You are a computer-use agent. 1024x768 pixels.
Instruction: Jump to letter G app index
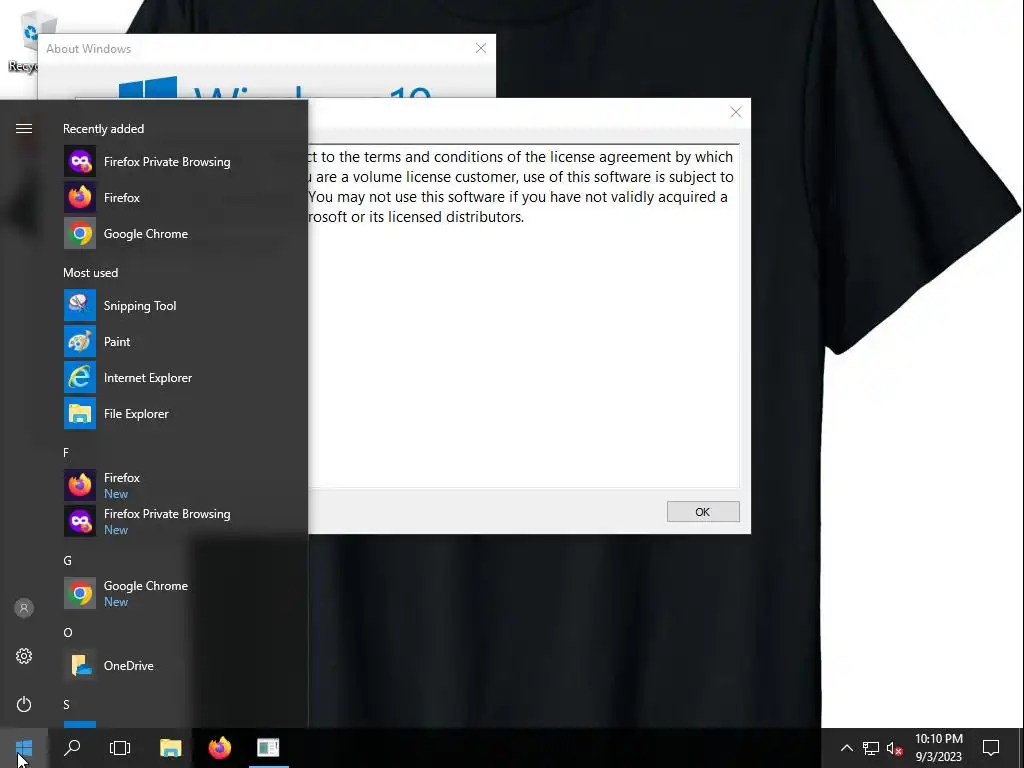click(x=67, y=560)
